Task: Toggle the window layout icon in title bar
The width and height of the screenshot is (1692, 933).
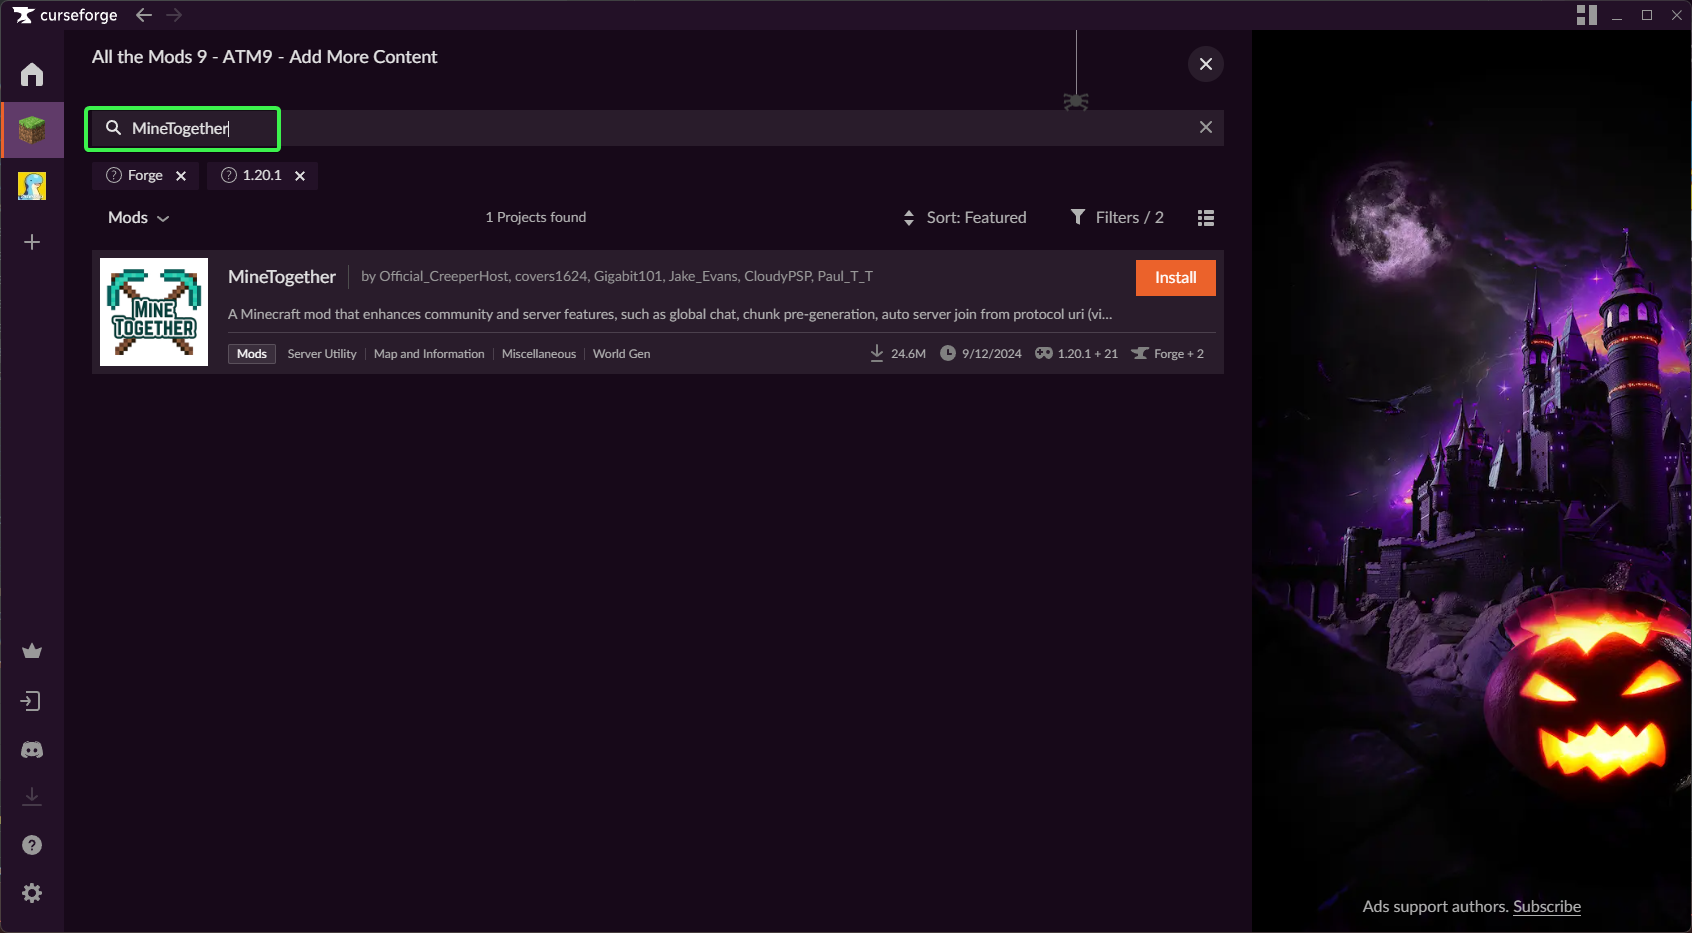Action: [1587, 15]
